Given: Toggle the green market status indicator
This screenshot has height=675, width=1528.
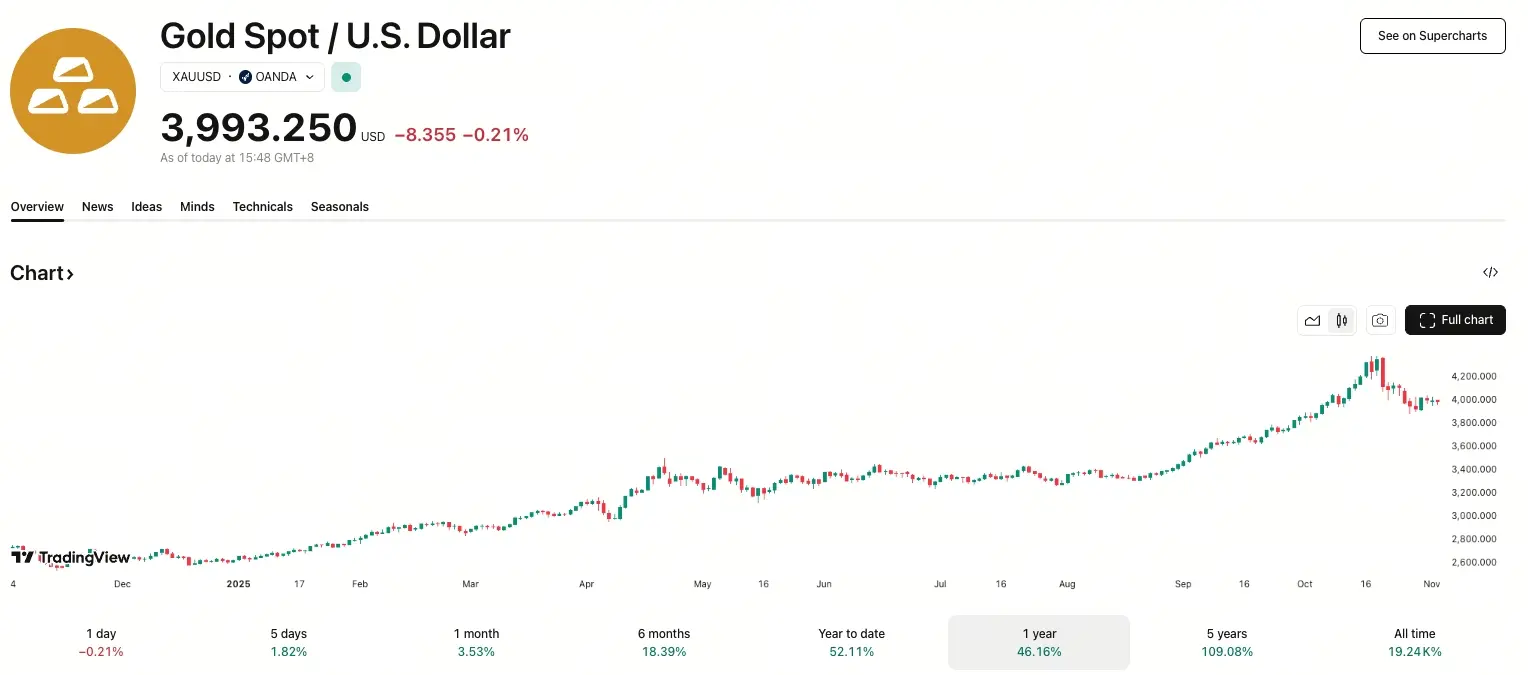Looking at the screenshot, I should [346, 76].
